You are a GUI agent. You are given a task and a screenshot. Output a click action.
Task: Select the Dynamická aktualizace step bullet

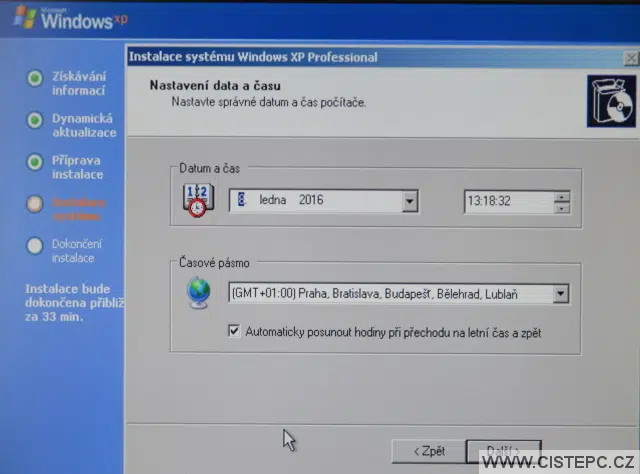coord(35,119)
